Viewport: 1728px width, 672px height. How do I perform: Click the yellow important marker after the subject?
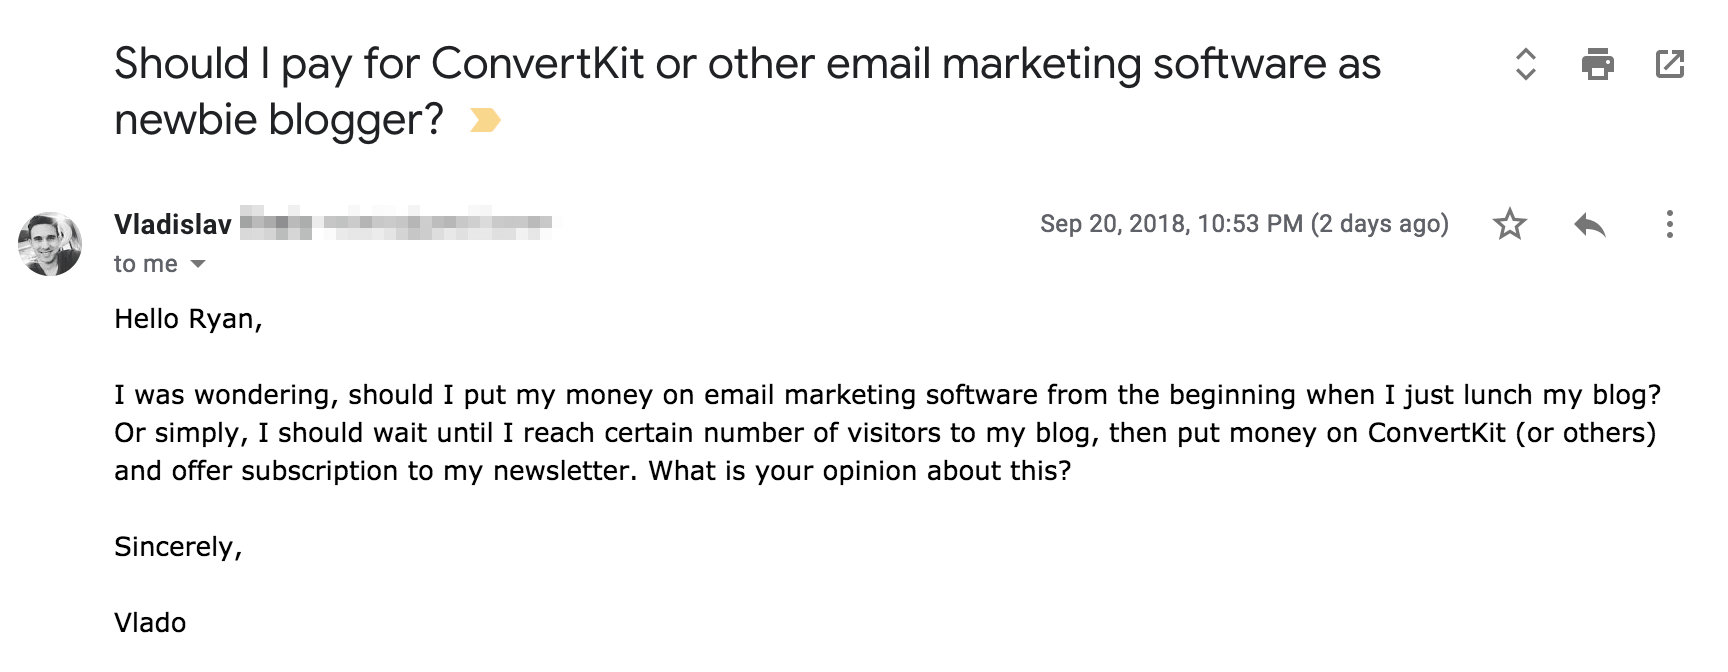point(487,119)
